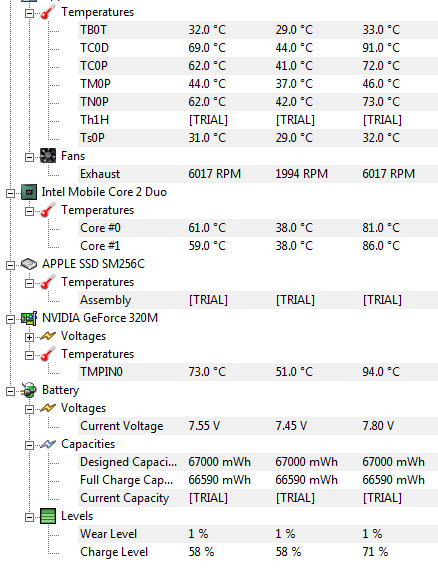Select the Wear Level row

(x=258, y=534)
